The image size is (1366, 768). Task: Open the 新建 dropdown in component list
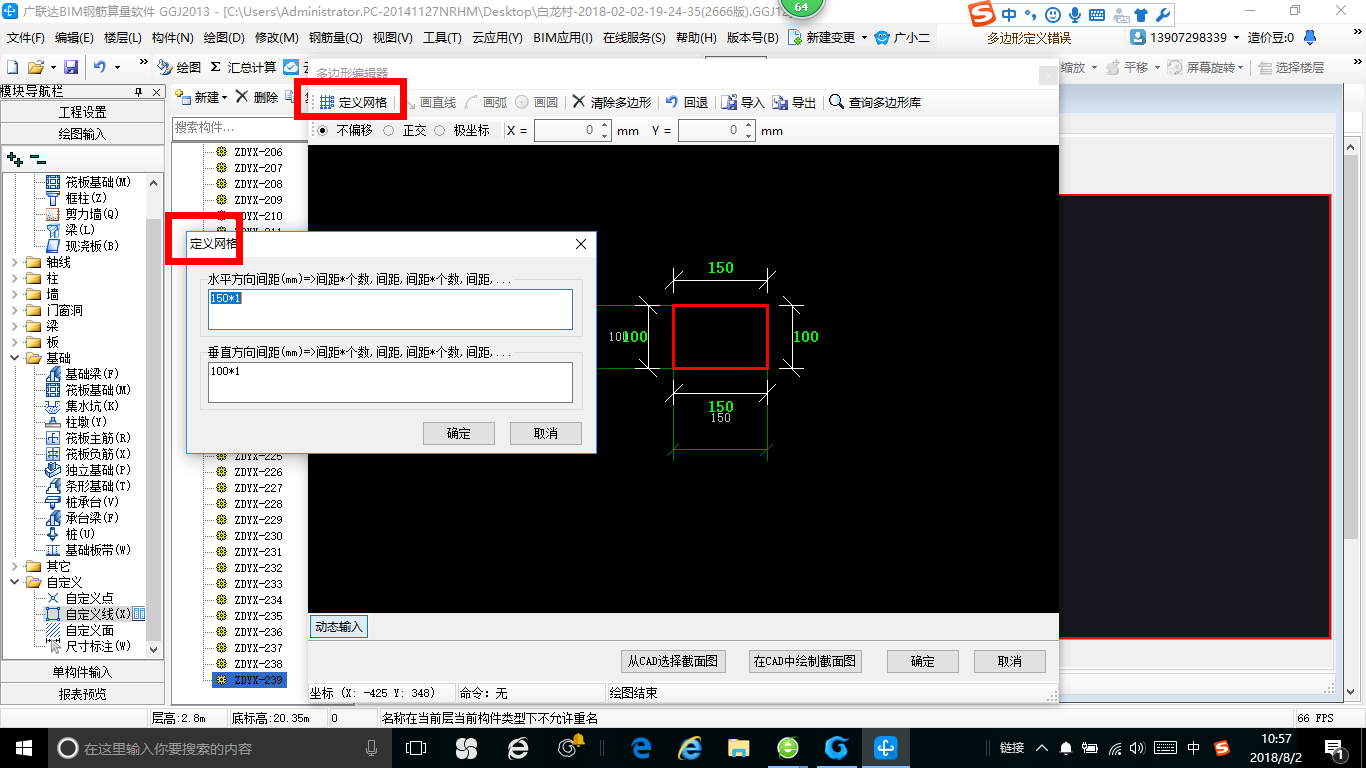point(224,97)
